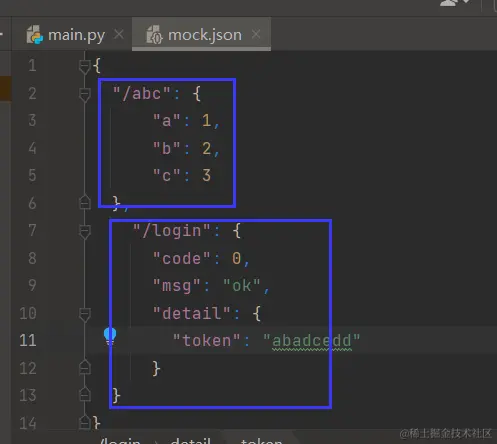Click line number 7 in the gutter
Screen dimensions: 497x444
[x=32, y=230]
